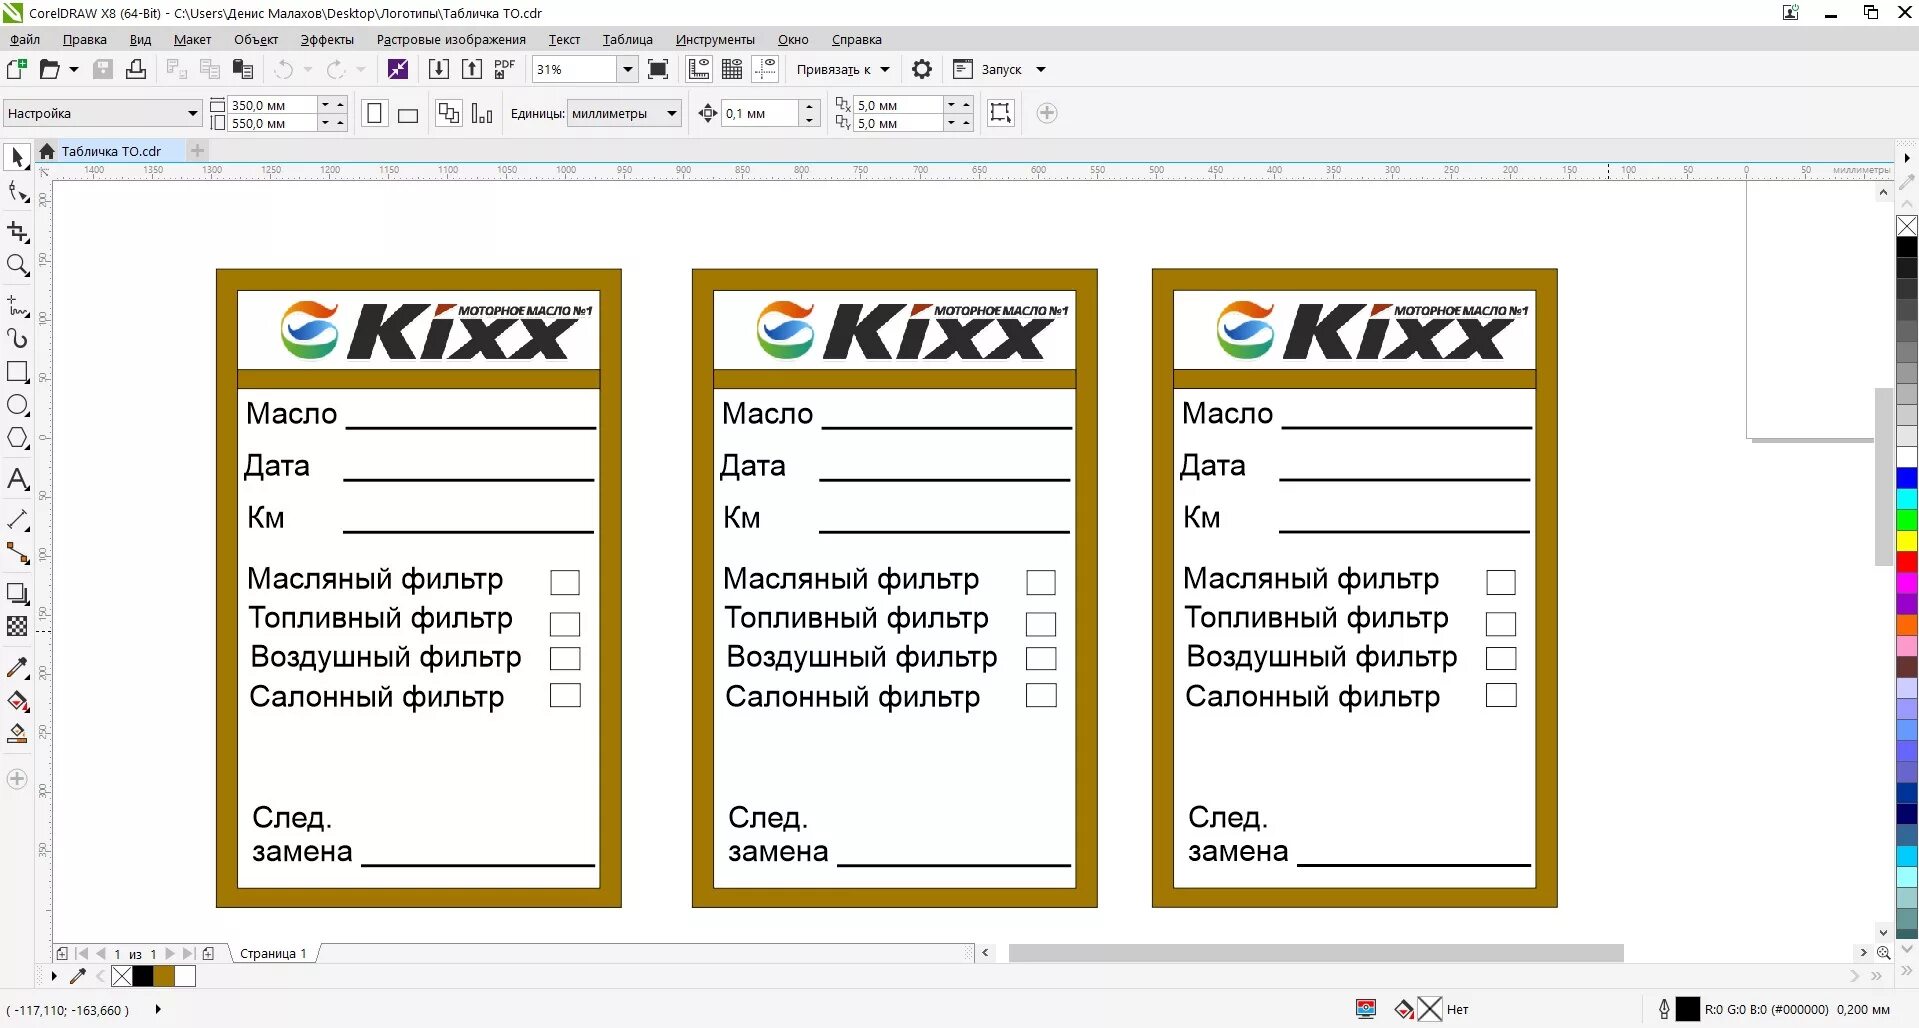Screen dimensions: 1919x1028
Task: Open the 'Файл' menu
Action: [25, 39]
